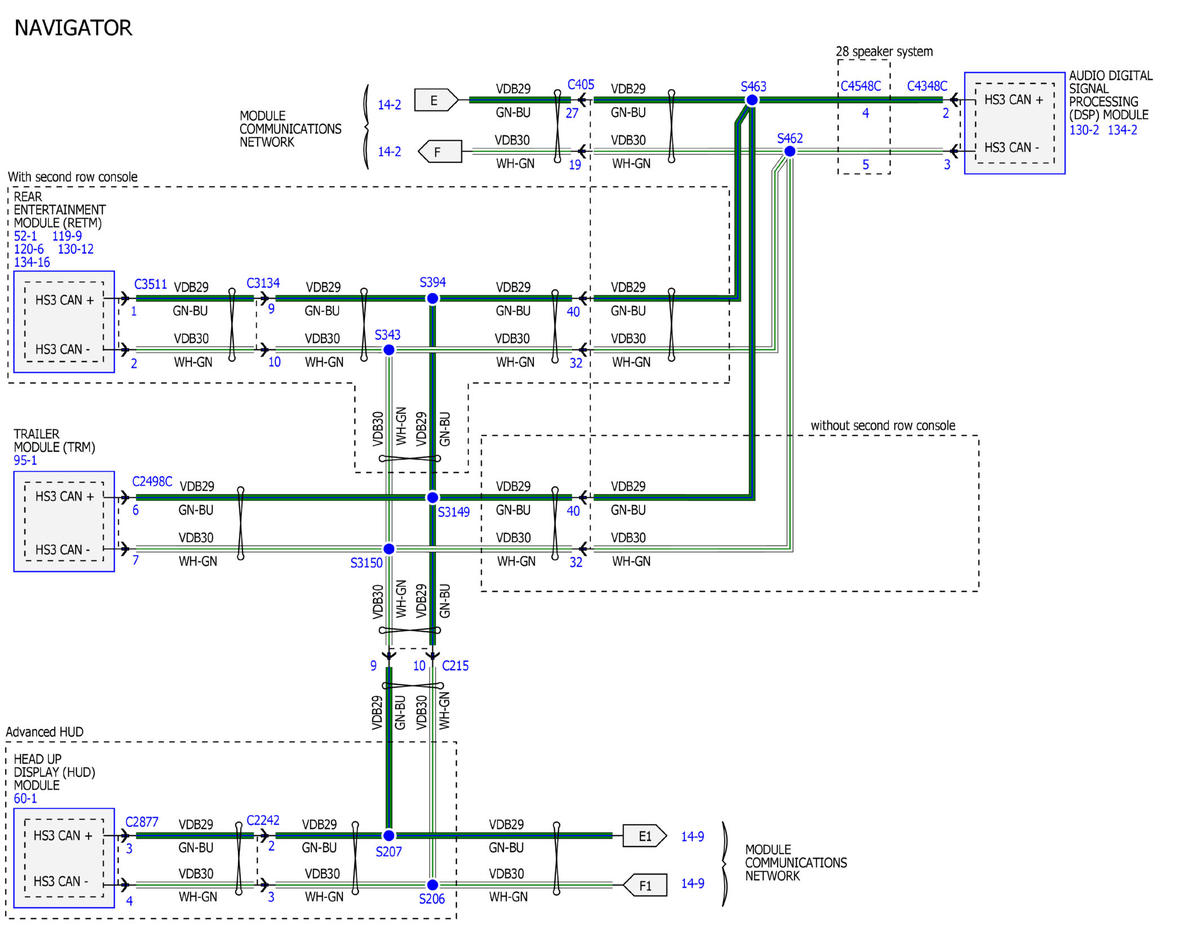
Task: Select the S343 splice node
Action: (389, 350)
